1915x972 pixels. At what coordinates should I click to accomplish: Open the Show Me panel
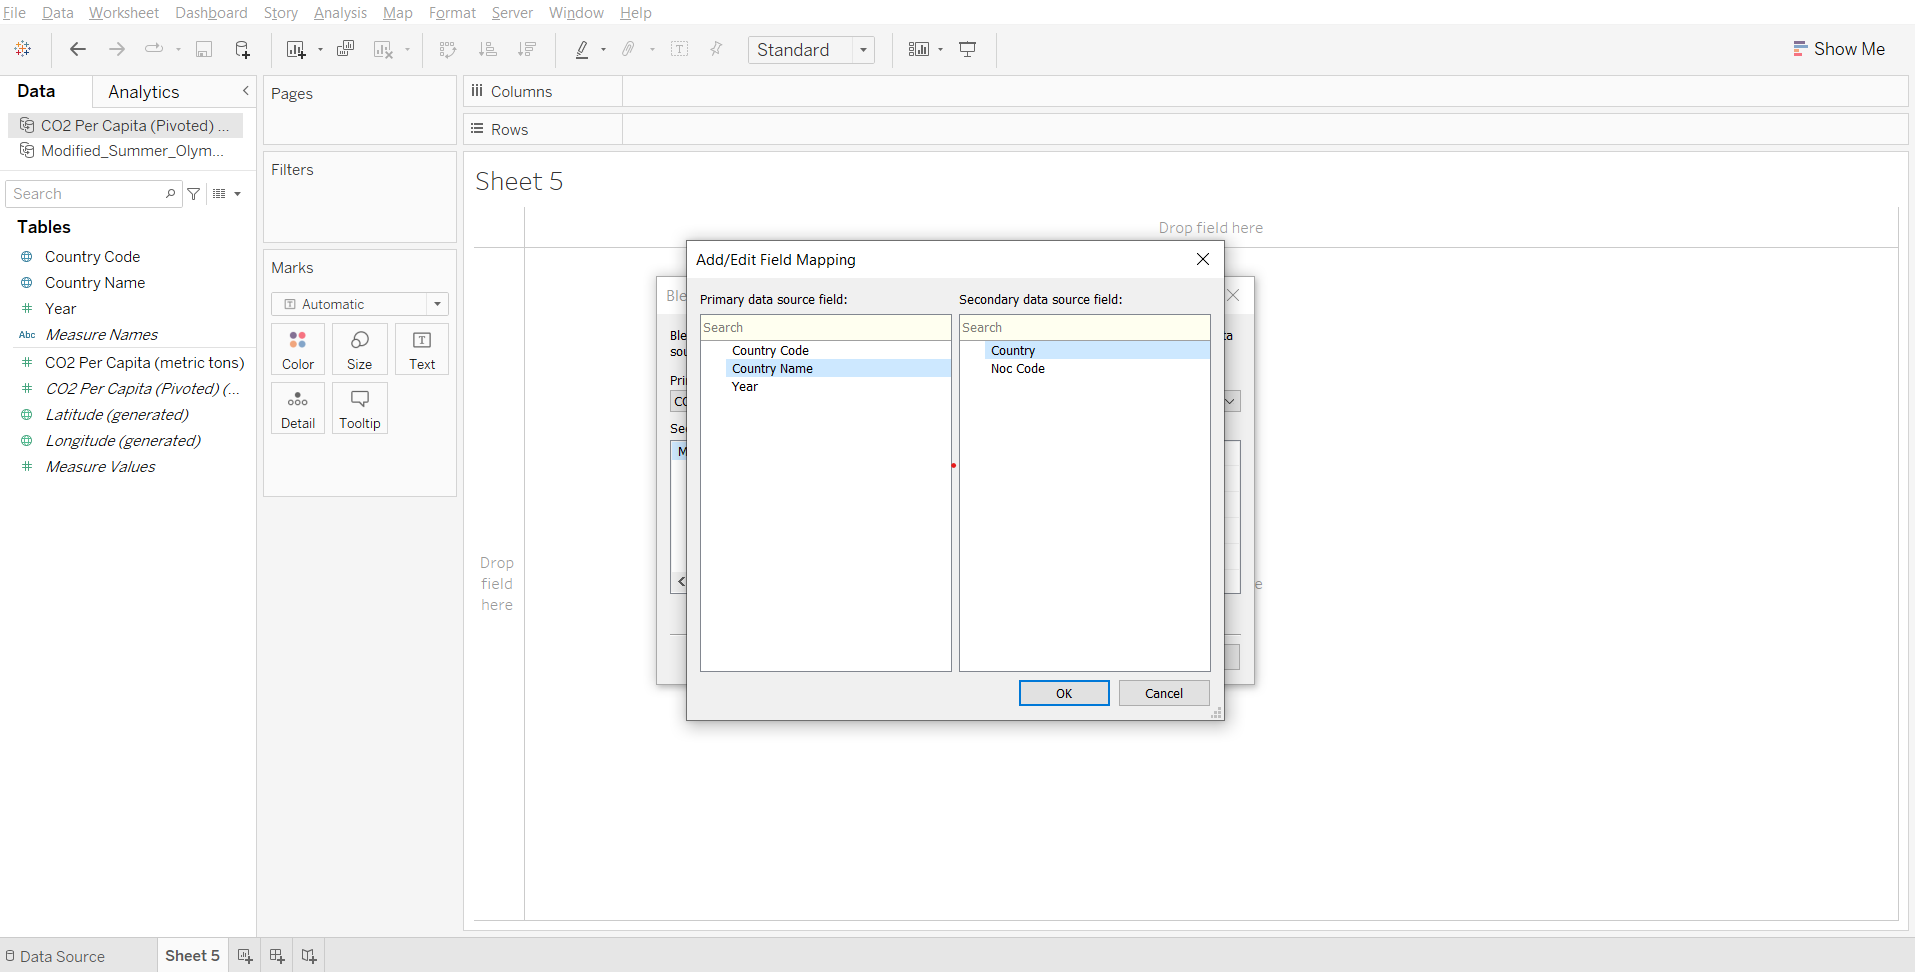[1838, 49]
